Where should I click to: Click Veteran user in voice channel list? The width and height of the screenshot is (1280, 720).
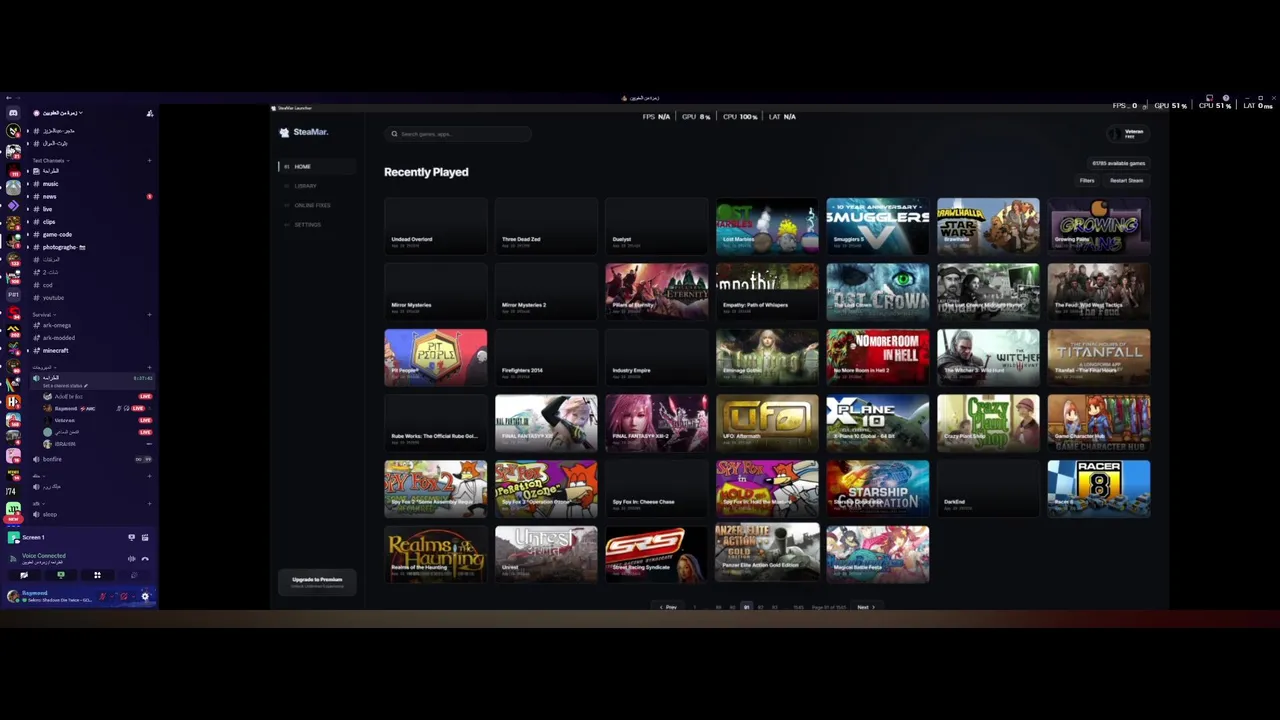[x=98, y=420]
